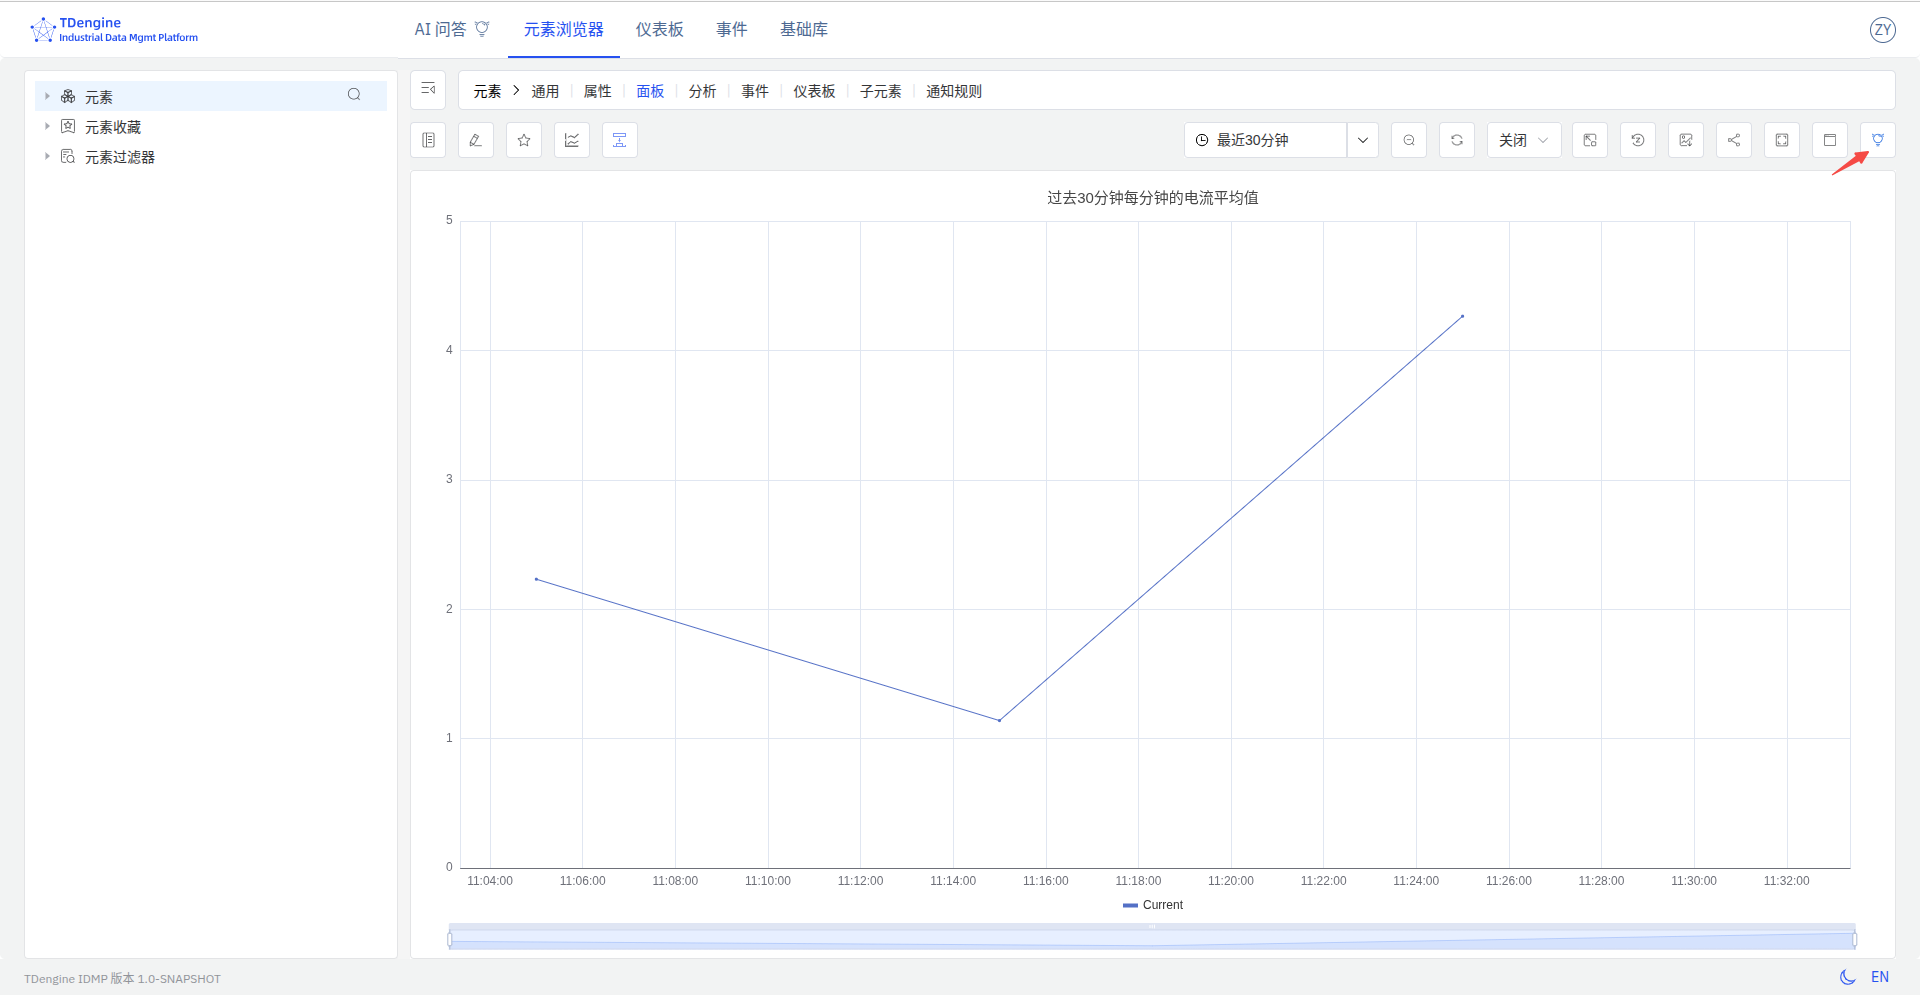Click the 元素 breadcrumb link
This screenshot has width=1920, height=995.
tap(487, 91)
